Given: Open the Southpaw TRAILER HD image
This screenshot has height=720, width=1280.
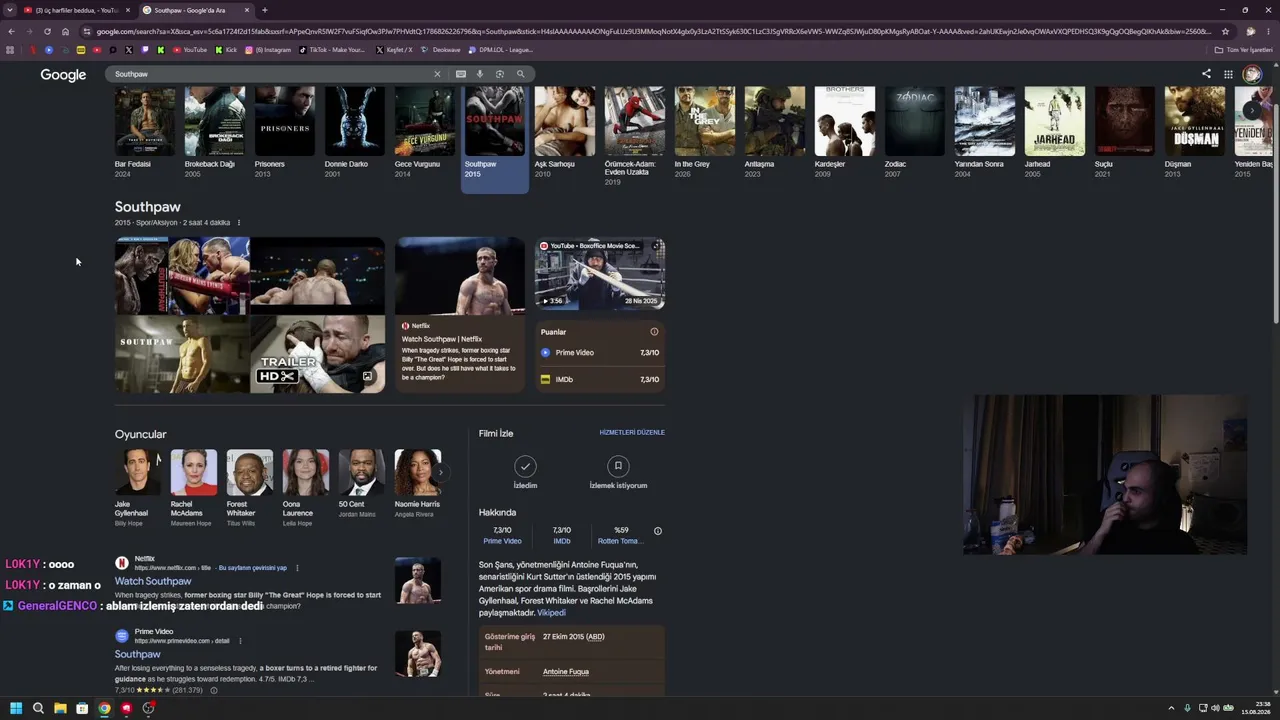Looking at the screenshot, I should [317, 355].
